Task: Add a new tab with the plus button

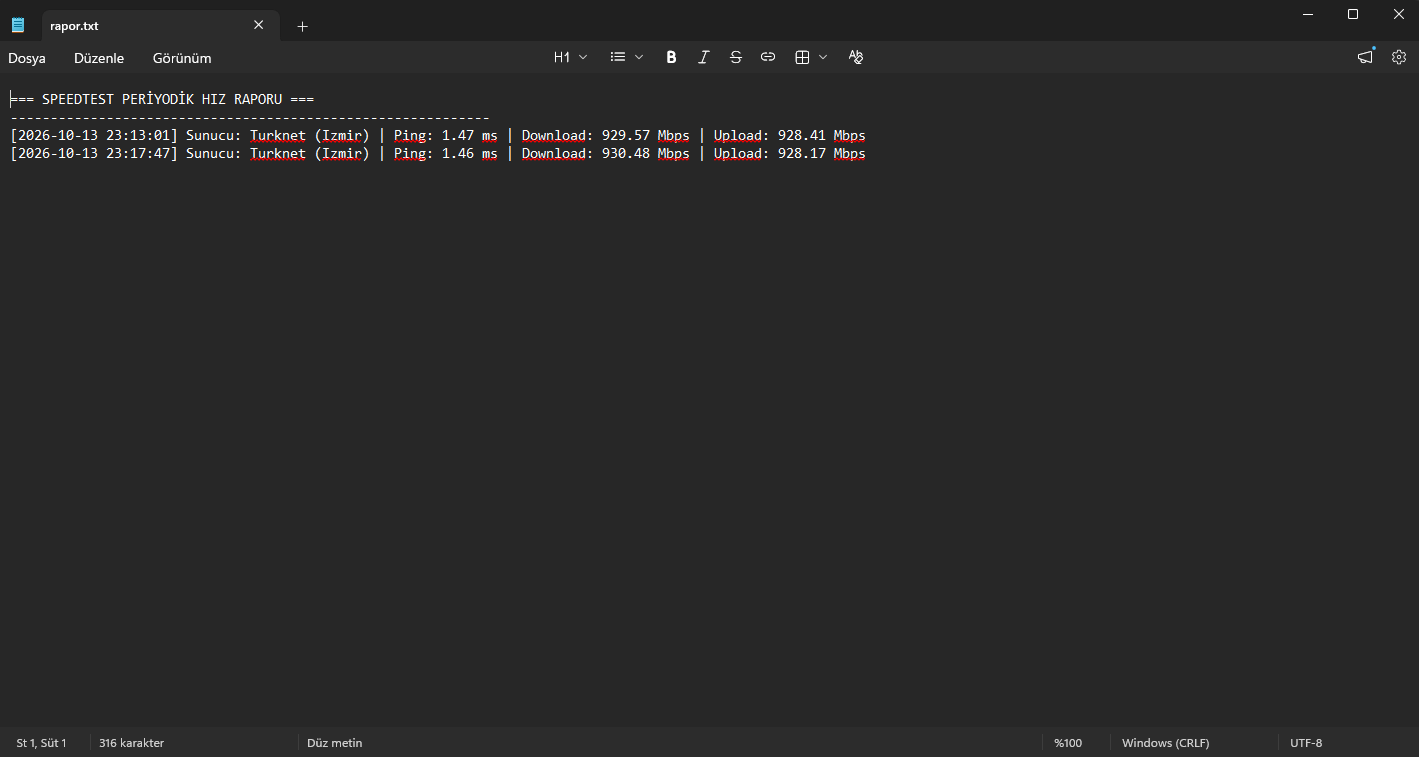Action: [x=303, y=26]
